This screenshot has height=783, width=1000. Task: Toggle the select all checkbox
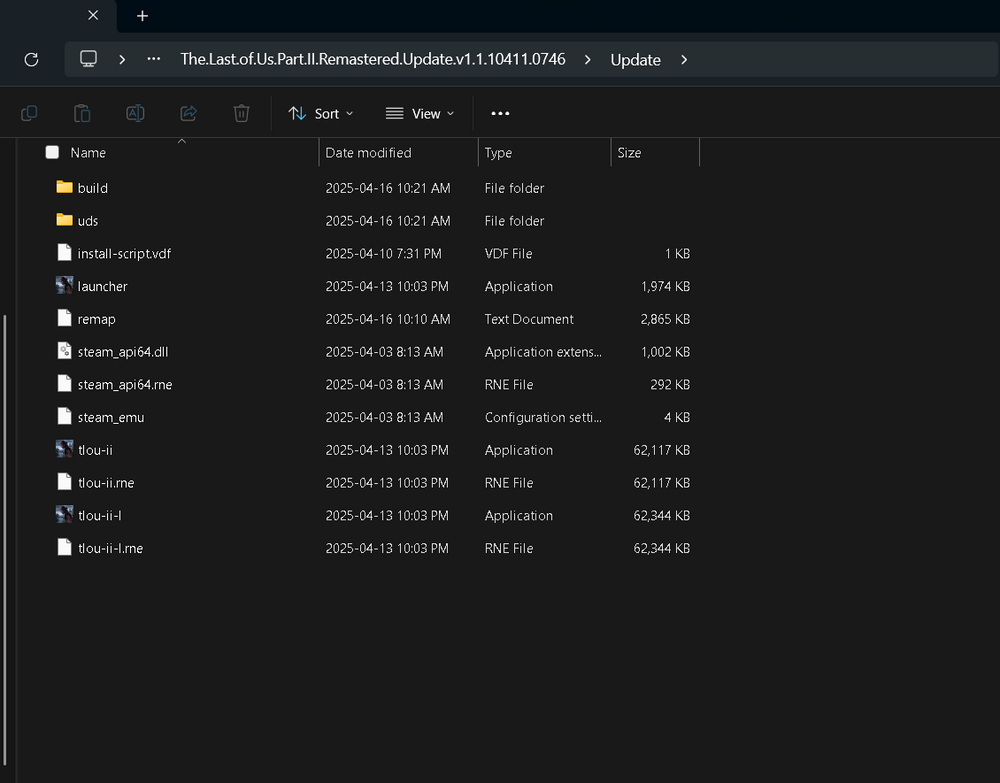(52, 152)
